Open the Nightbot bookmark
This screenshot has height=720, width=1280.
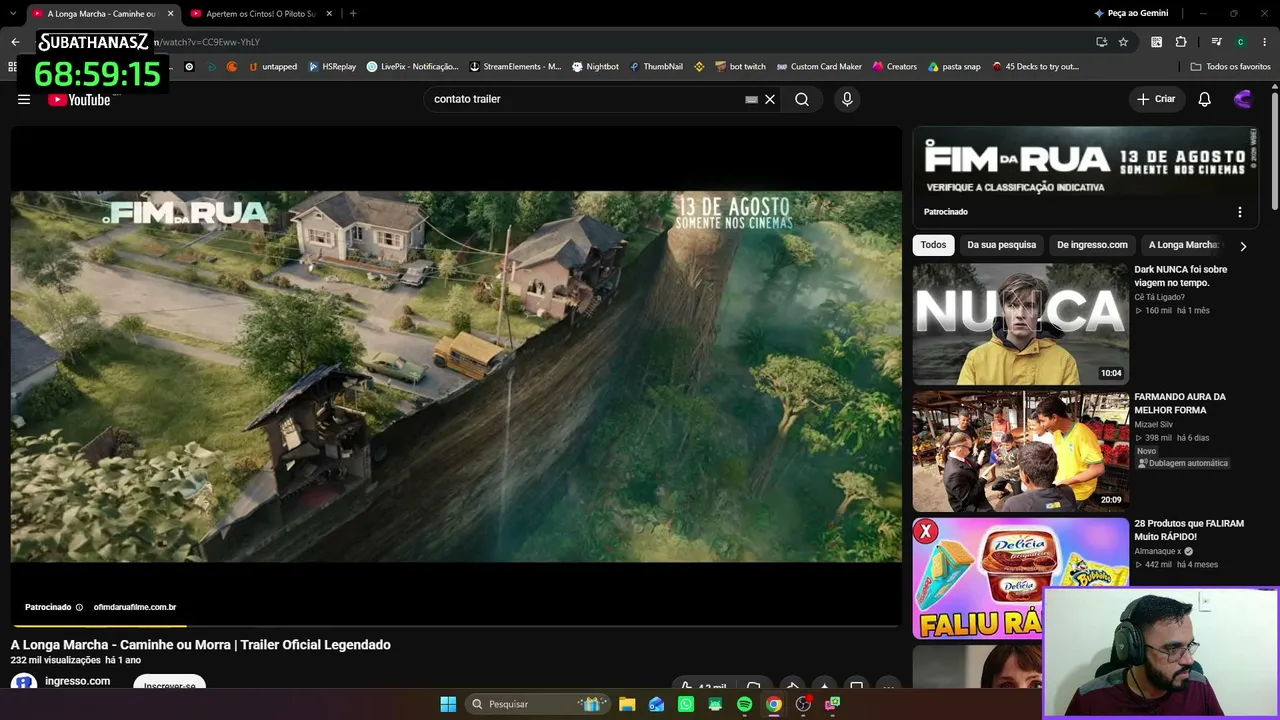pos(595,67)
